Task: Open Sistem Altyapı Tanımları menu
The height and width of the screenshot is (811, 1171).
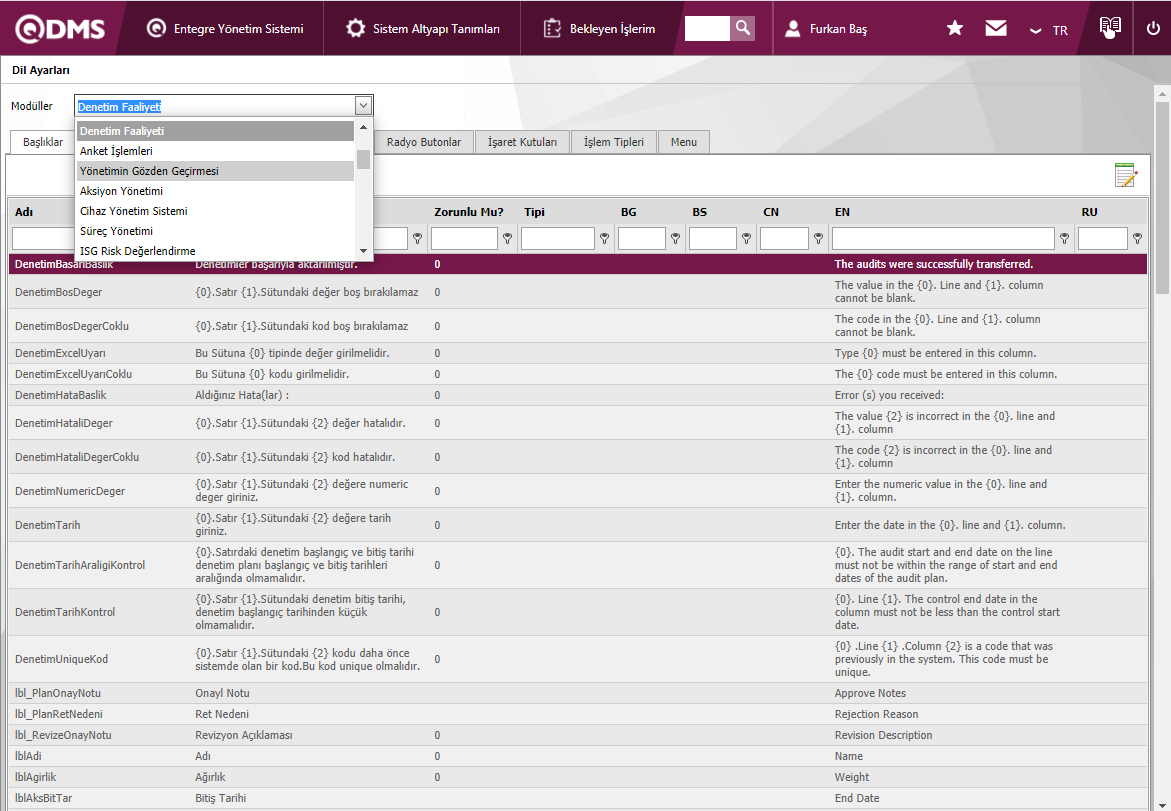Action: click(423, 29)
